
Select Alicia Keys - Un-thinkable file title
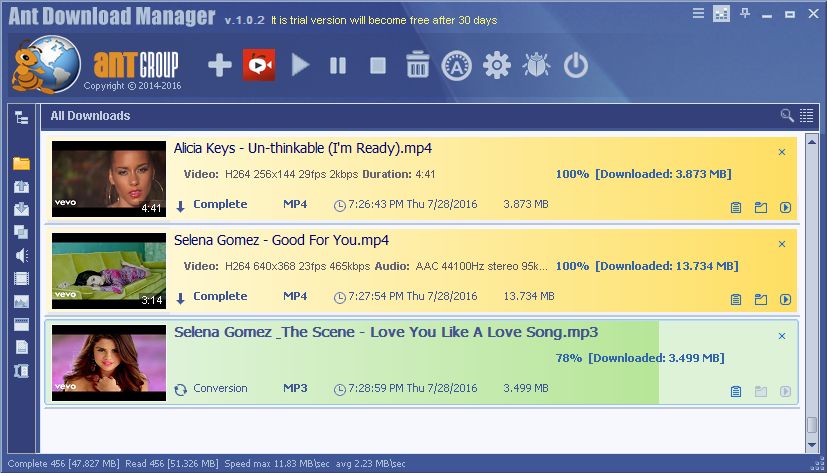[x=303, y=149]
